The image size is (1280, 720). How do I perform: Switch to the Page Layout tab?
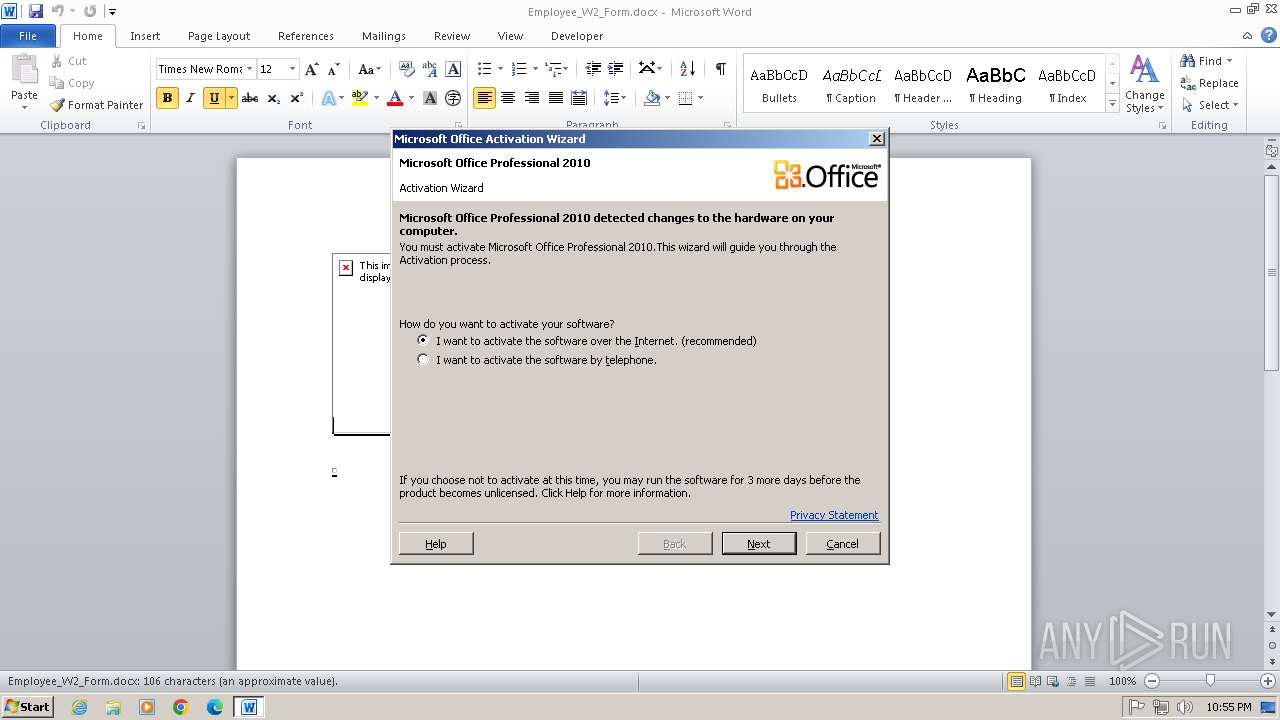click(x=219, y=36)
